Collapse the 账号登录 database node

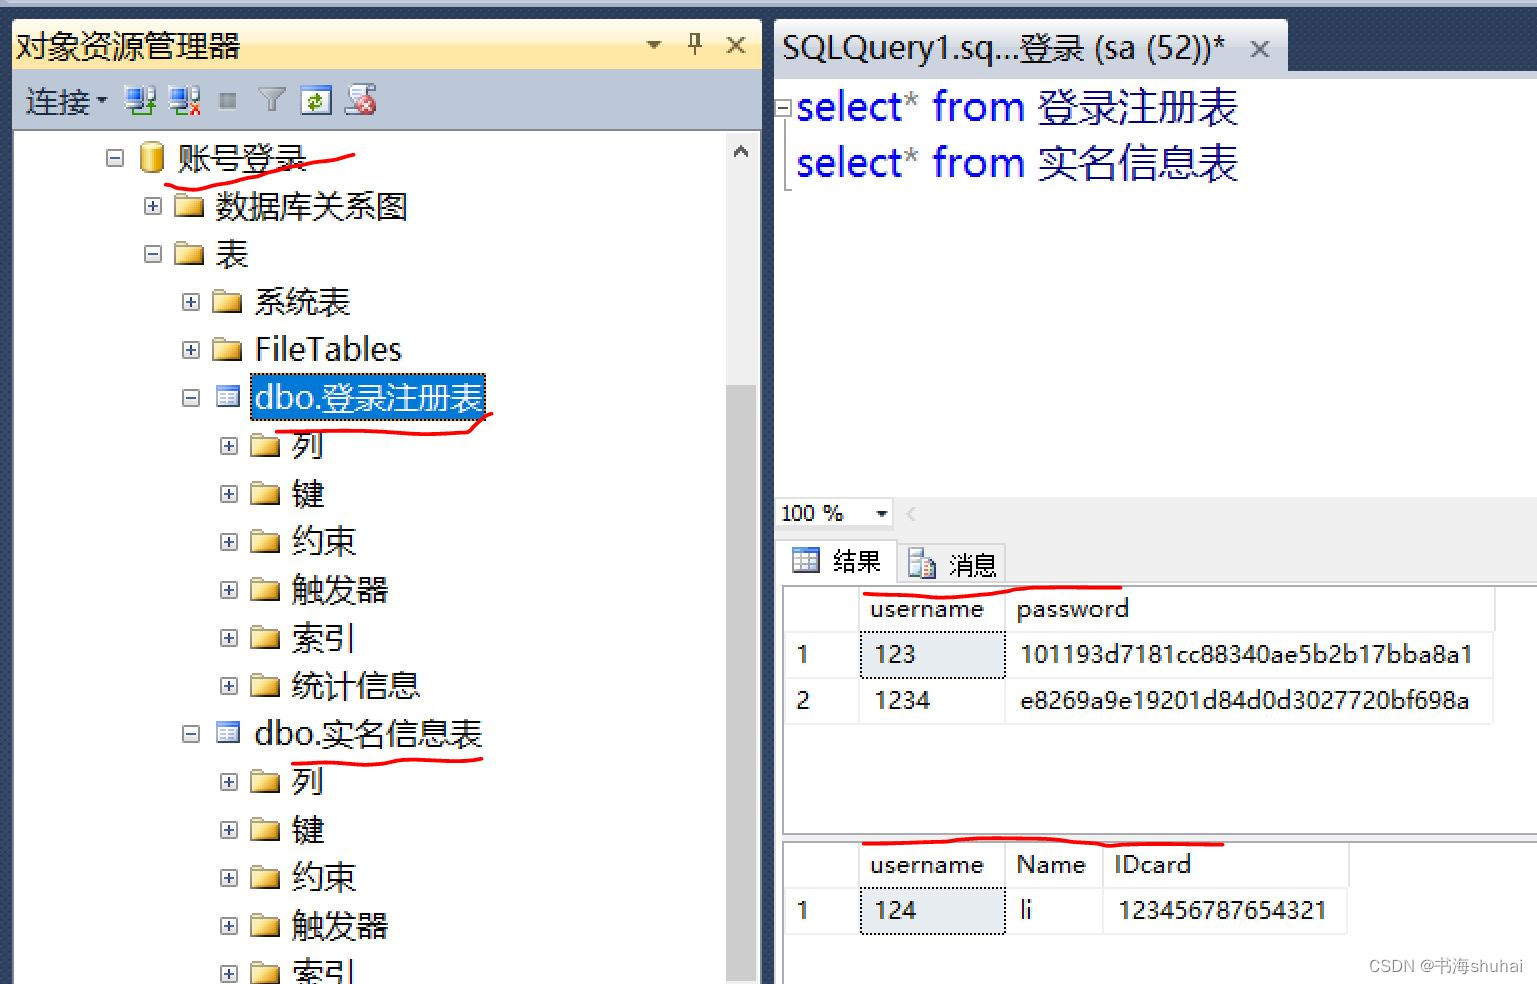tap(115, 158)
